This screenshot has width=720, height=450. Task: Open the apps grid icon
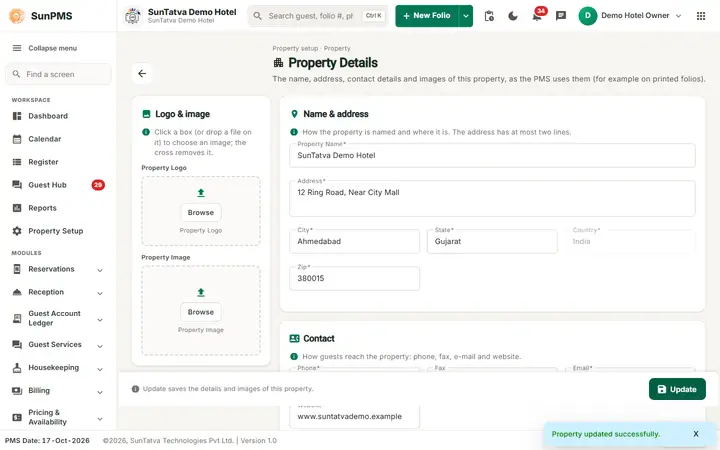click(x=701, y=16)
